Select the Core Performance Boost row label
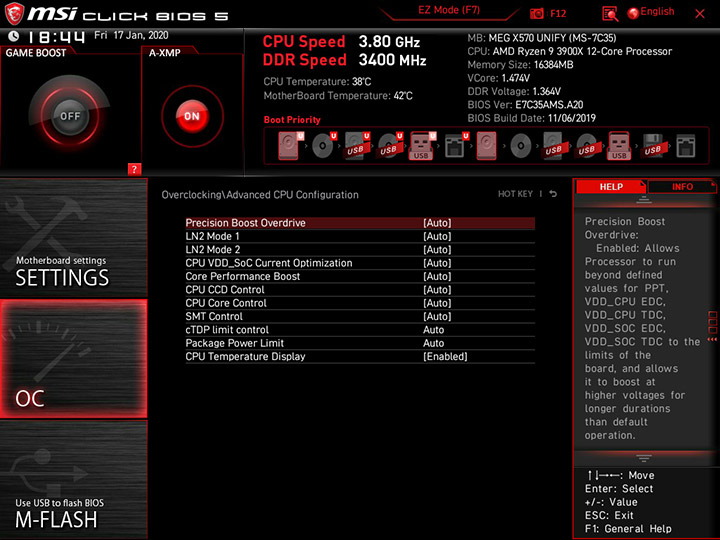The image size is (720, 540). click(242, 276)
